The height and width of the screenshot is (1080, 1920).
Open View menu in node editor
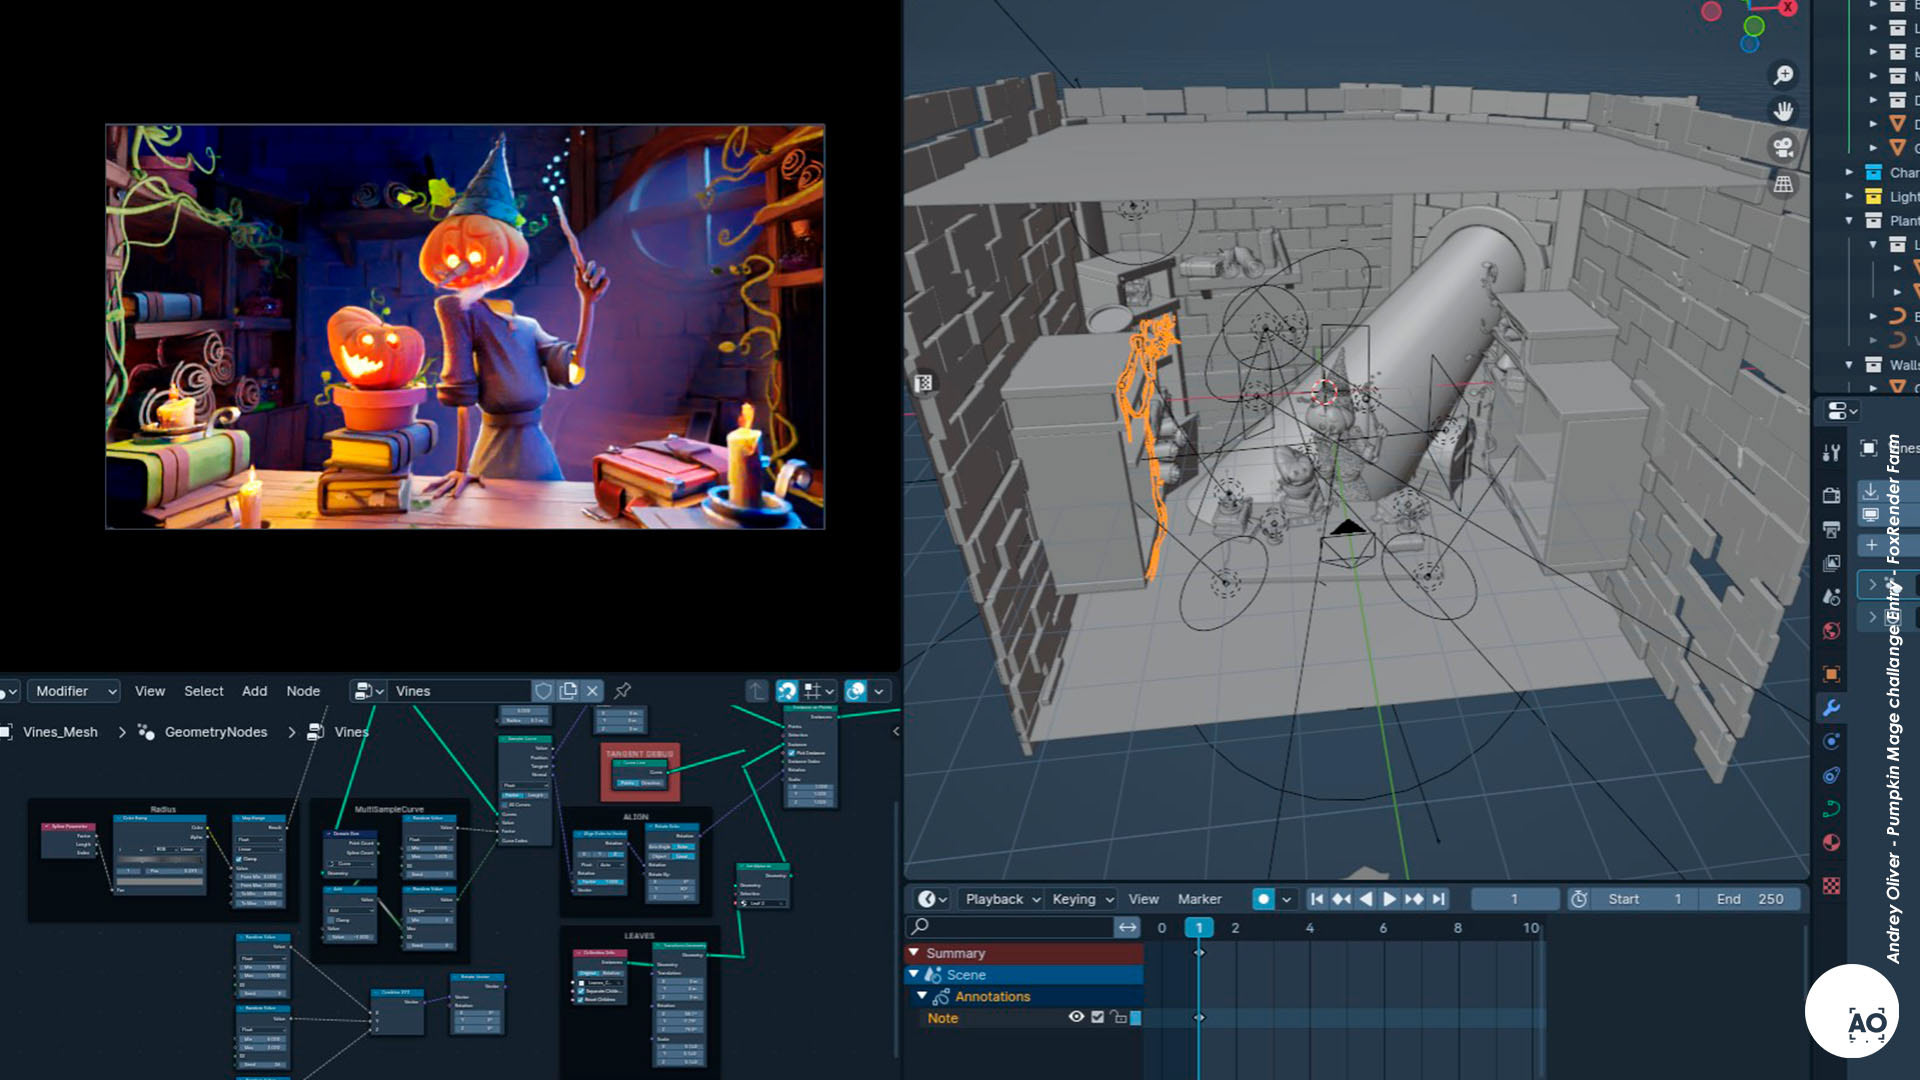150,691
